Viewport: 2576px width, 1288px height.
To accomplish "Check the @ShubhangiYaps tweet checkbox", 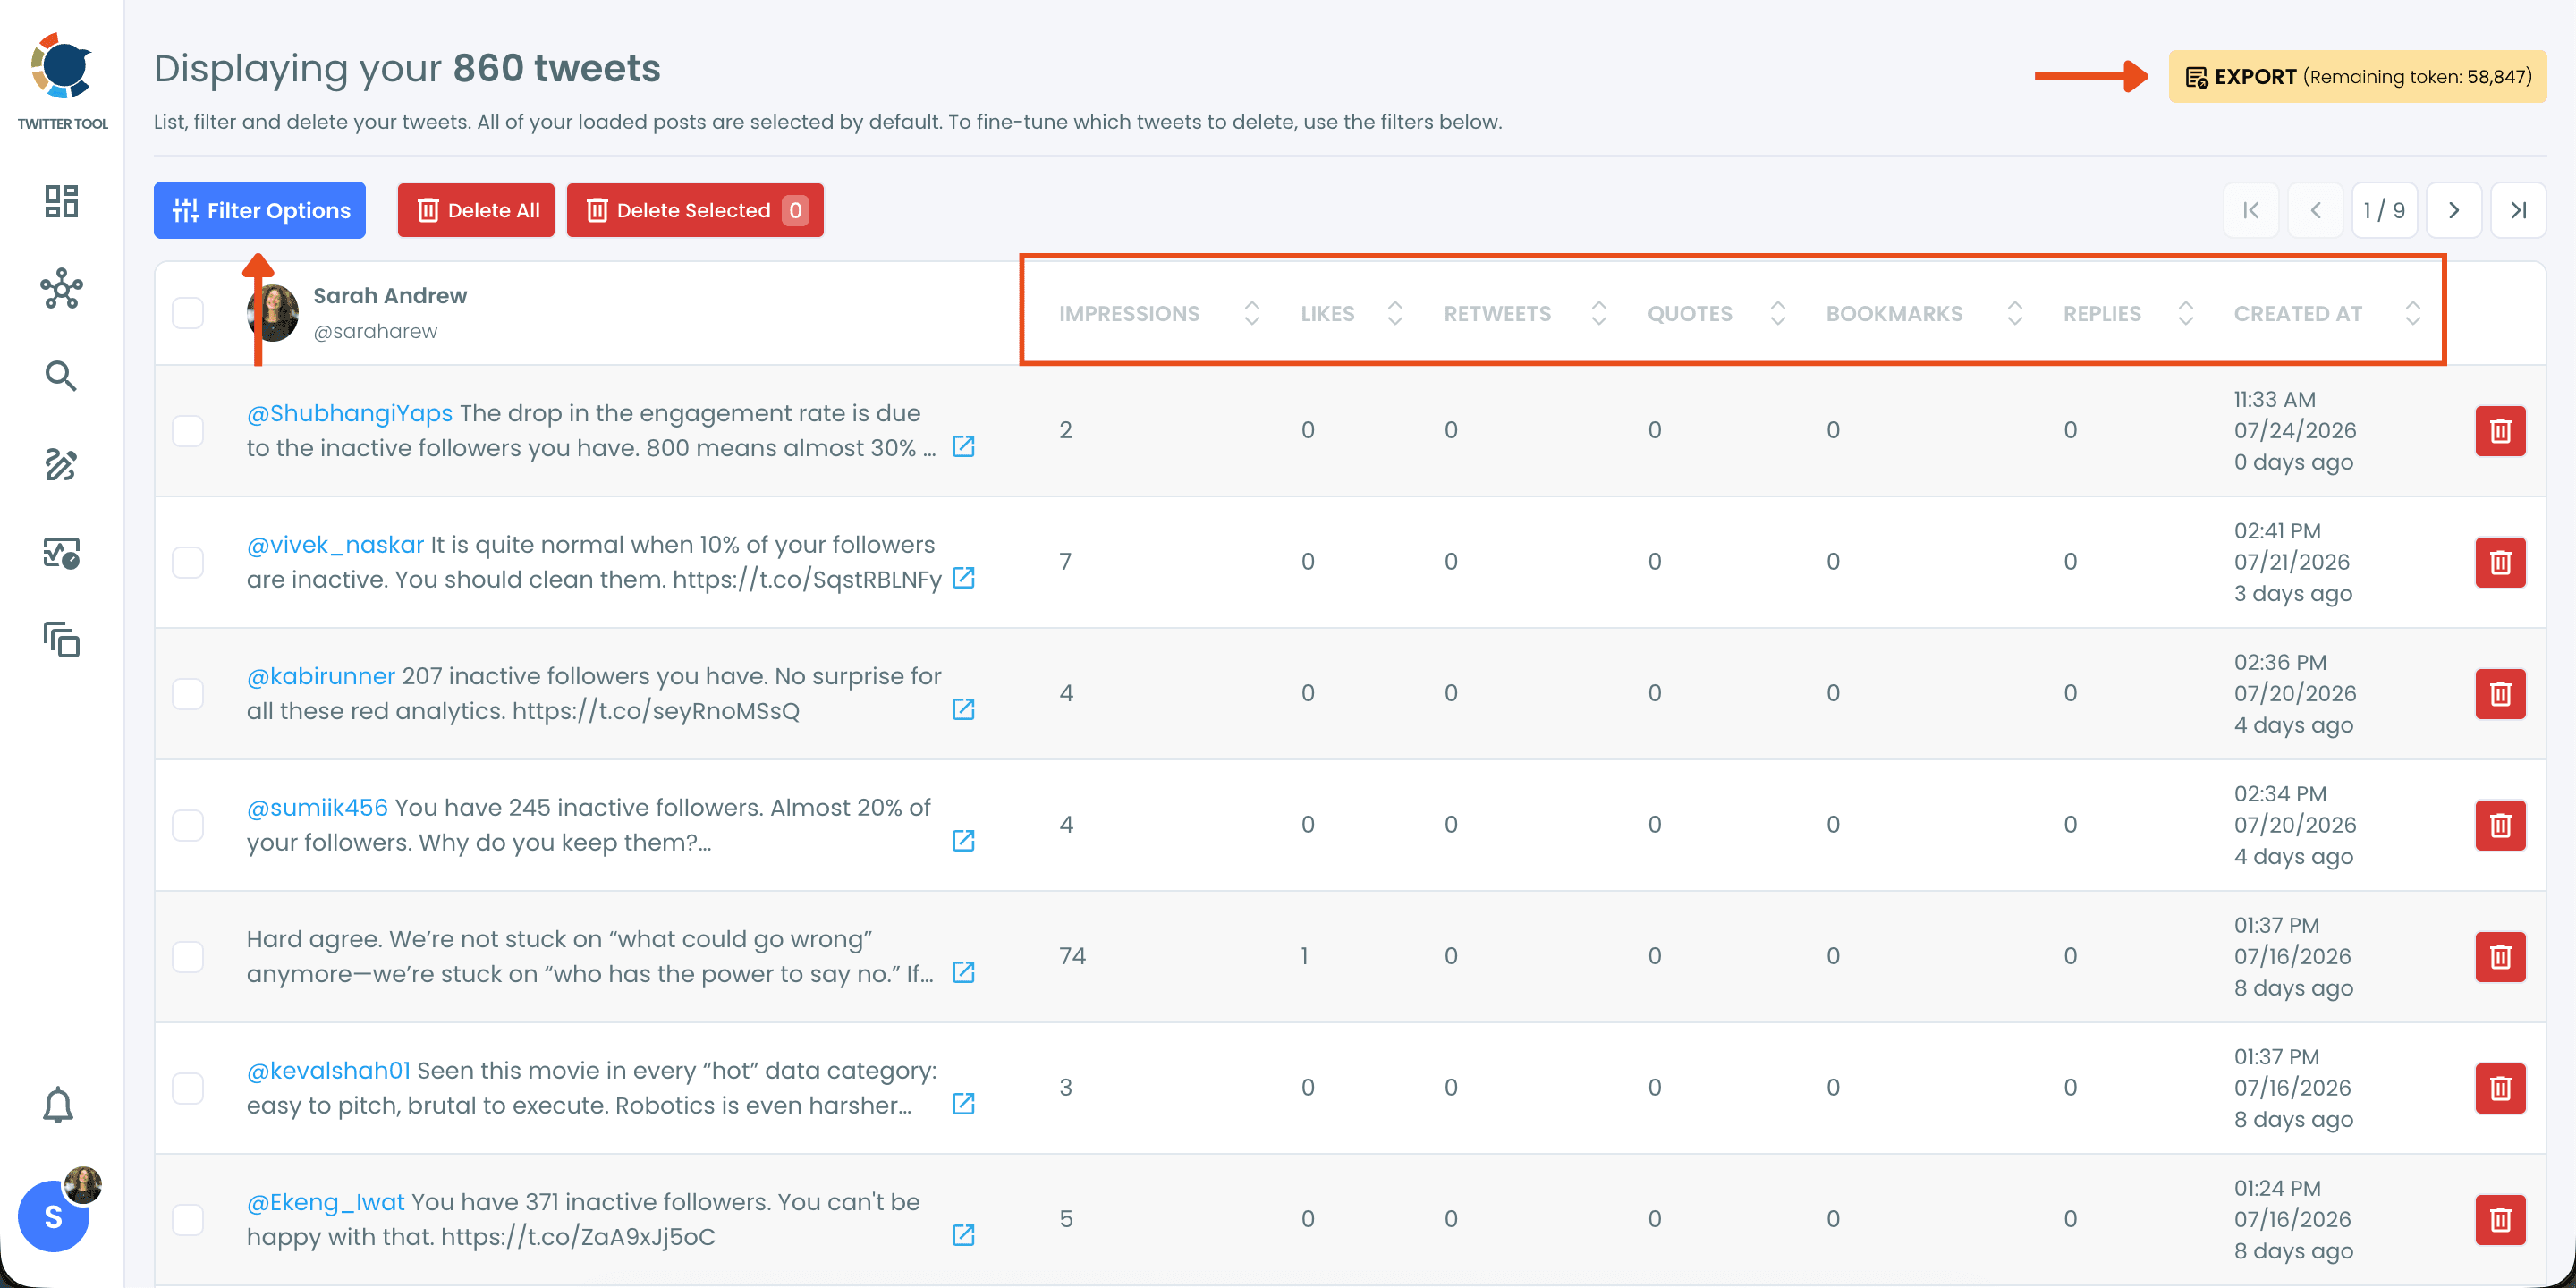I will pos(188,431).
